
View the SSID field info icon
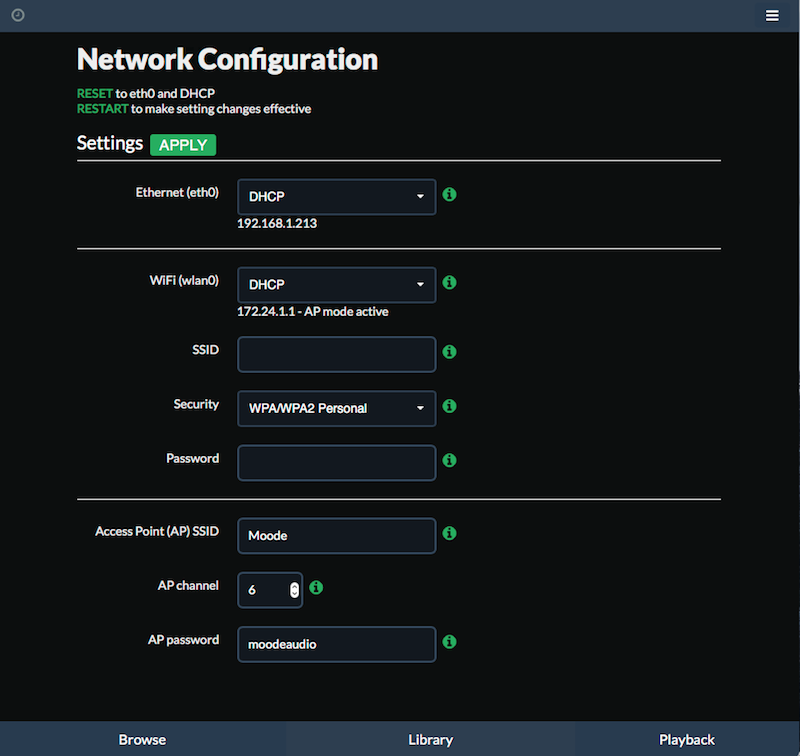(x=449, y=352)
